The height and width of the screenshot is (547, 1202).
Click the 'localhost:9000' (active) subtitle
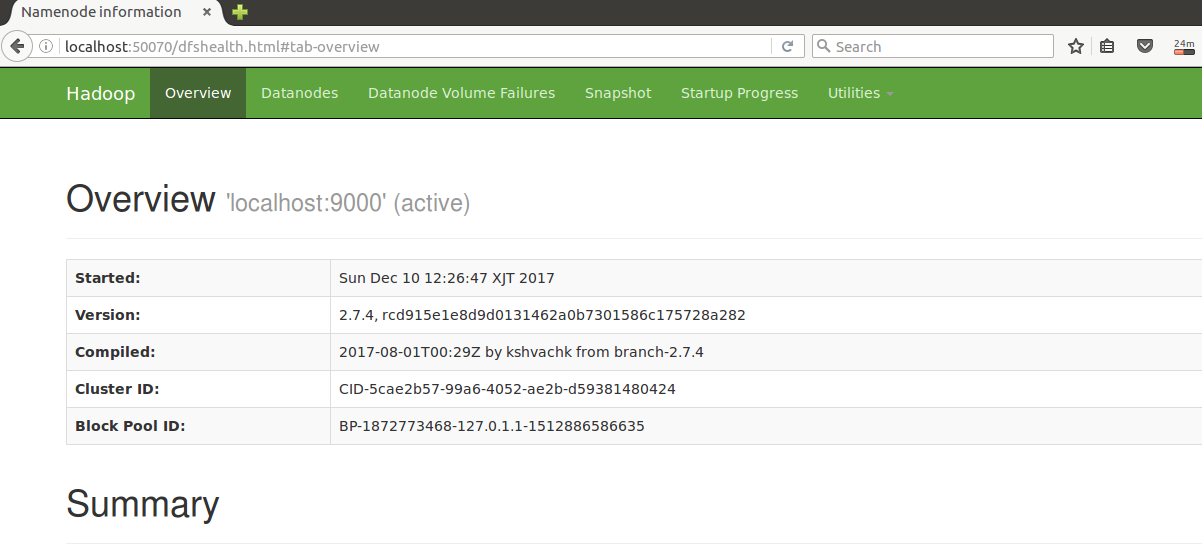point(349,203)
